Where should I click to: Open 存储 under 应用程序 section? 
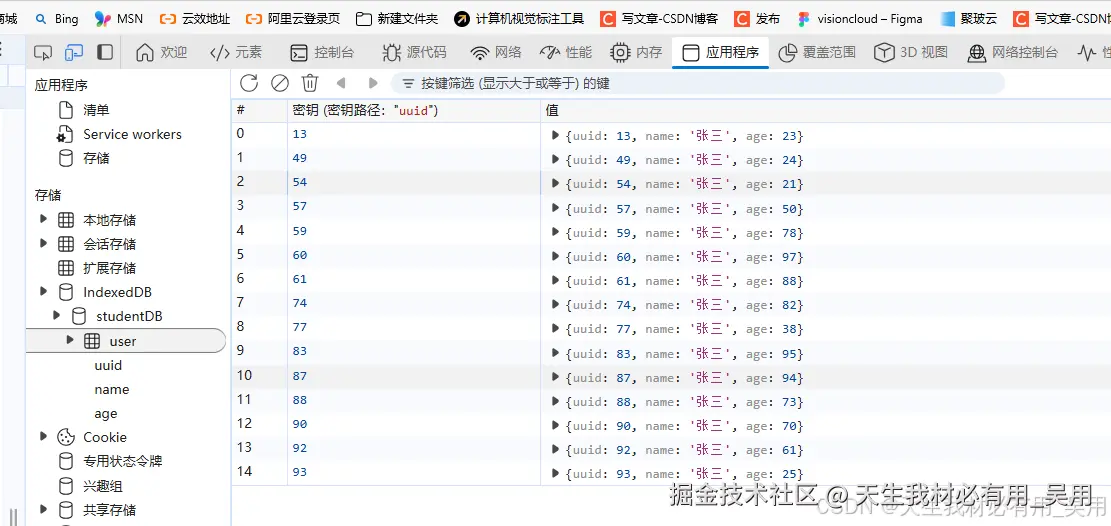(x=96, y=158)
